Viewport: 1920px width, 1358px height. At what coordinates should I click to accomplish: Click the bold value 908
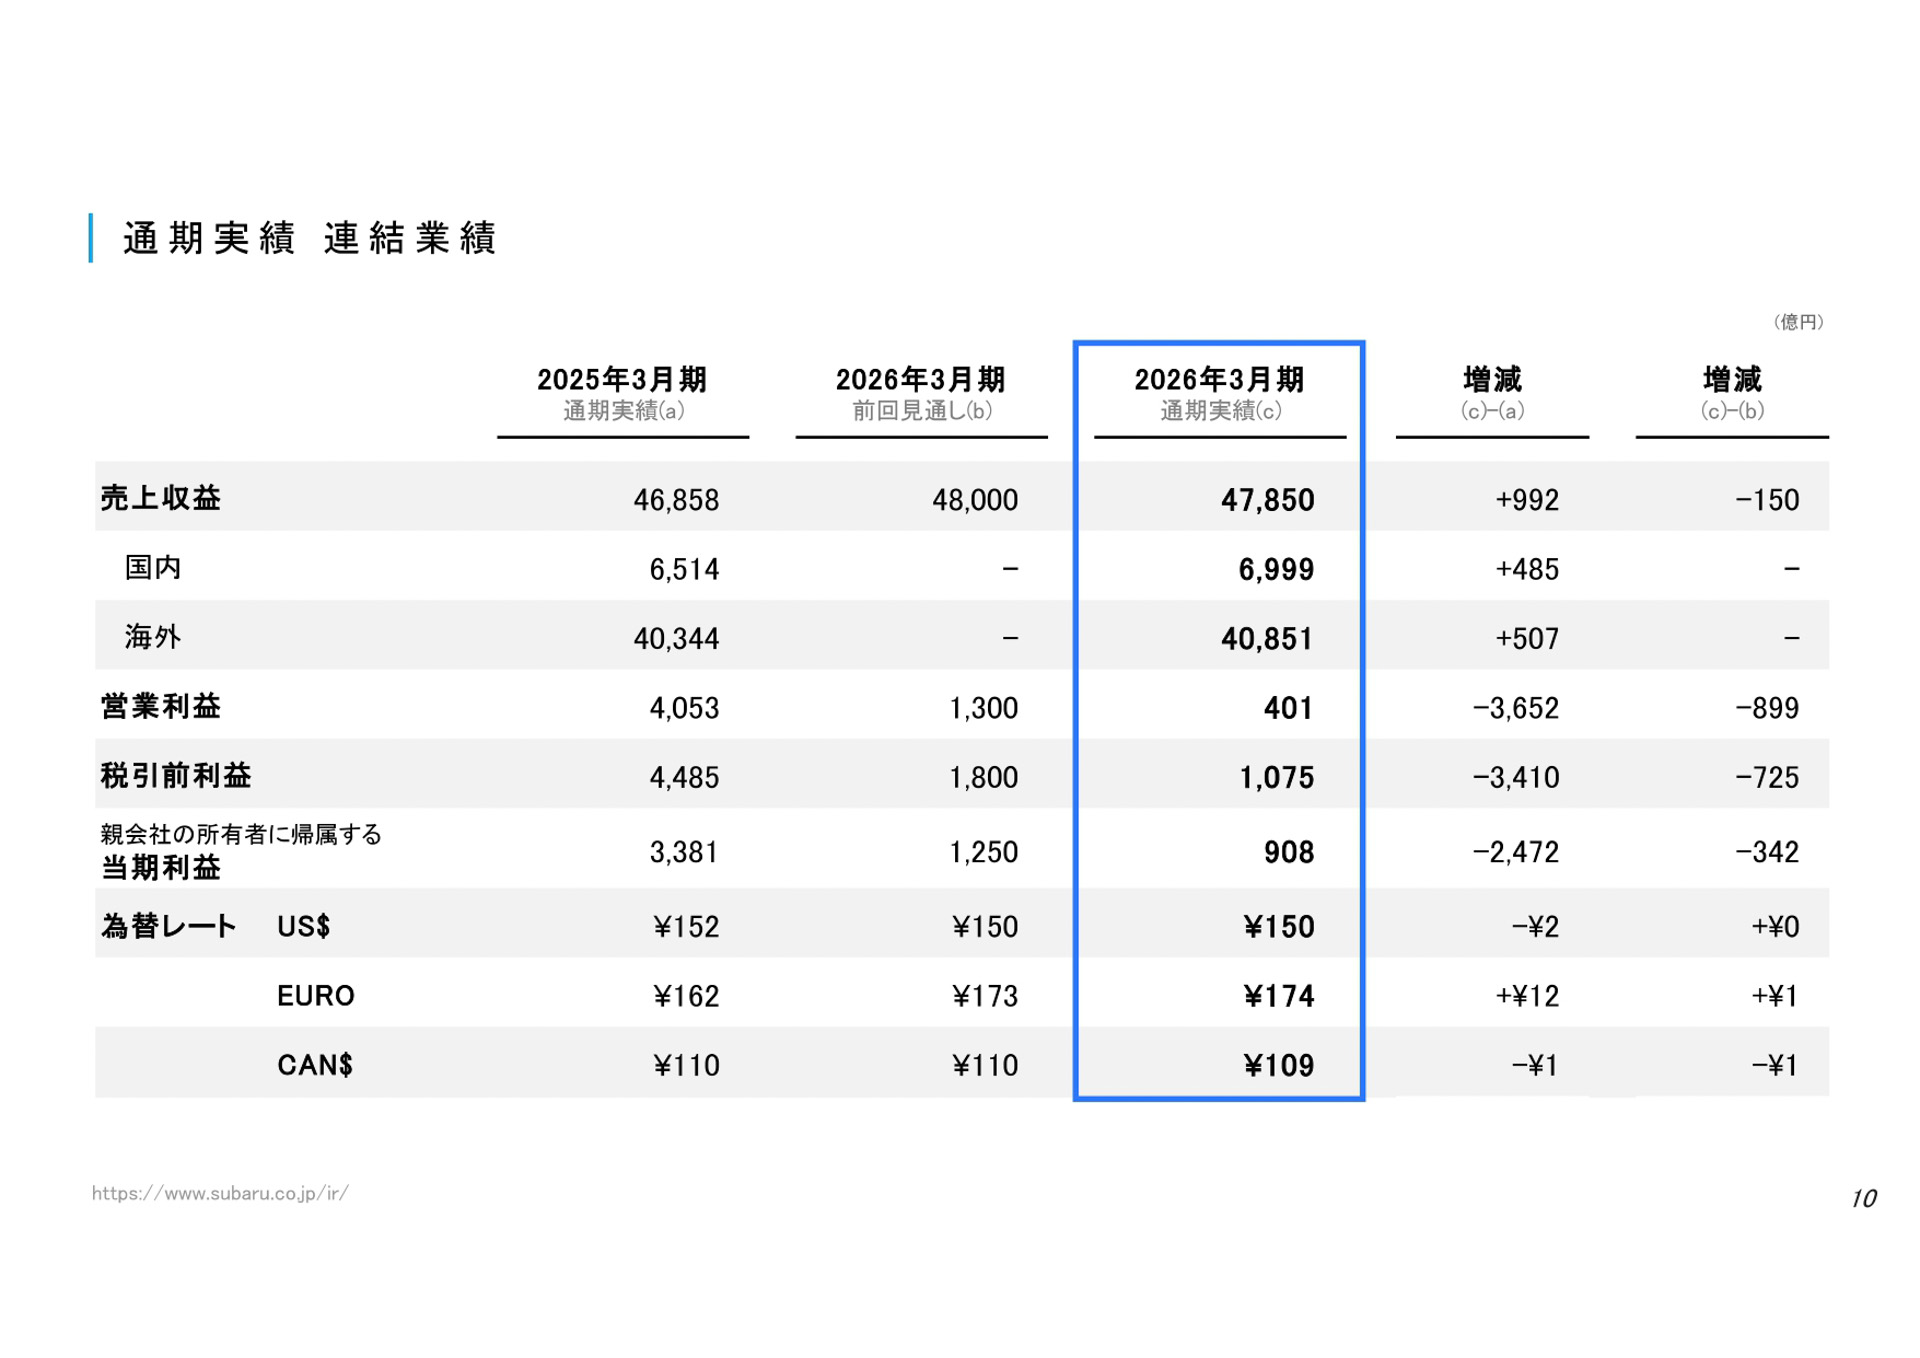tap(1288, 853)
